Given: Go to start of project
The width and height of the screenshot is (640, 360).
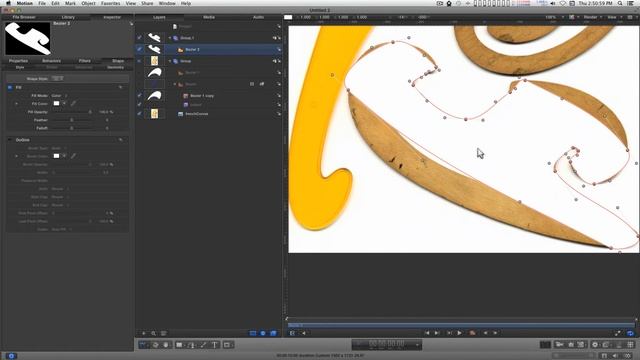Looking at the screenshot, I should pos(427,333).
